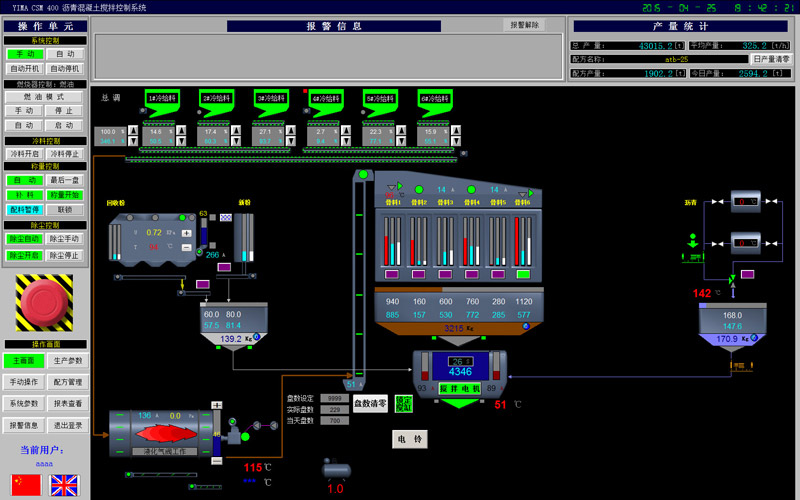Viewport: 800px width, 500px height.
Task: Toggle system control to 手动 manual mode
Action: coord(25,54)
